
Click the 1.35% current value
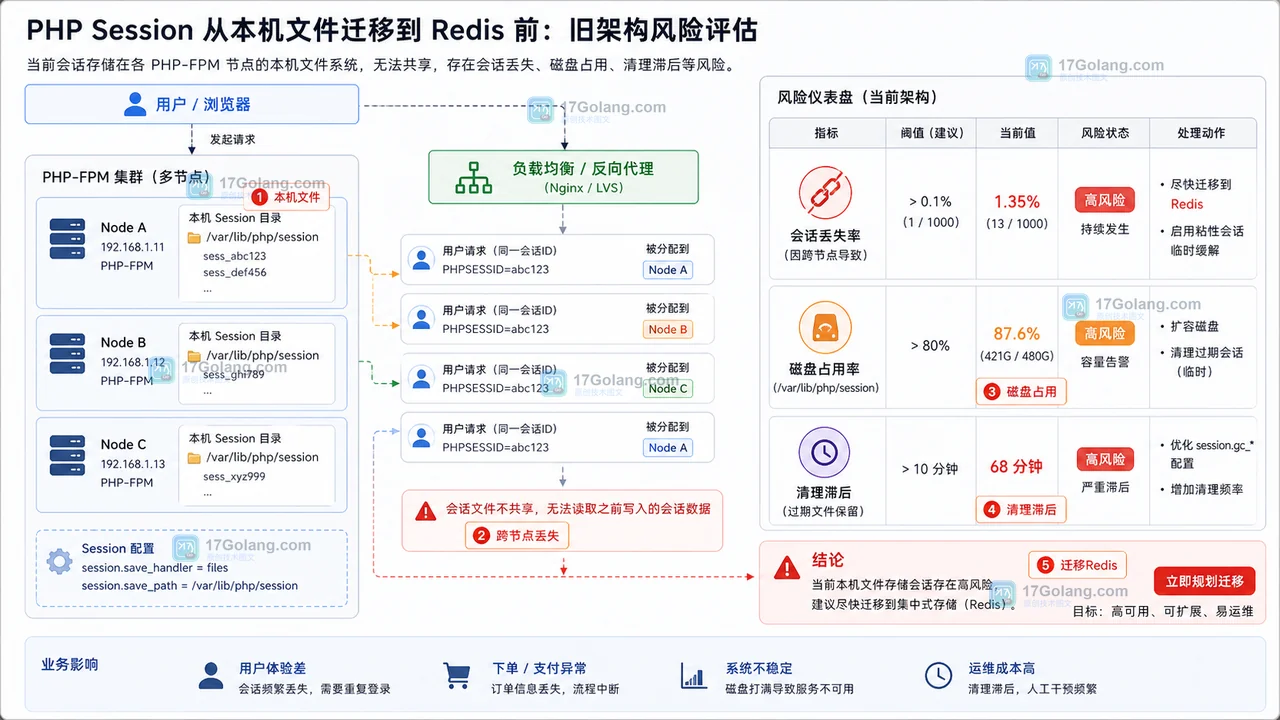[1017, 201]
